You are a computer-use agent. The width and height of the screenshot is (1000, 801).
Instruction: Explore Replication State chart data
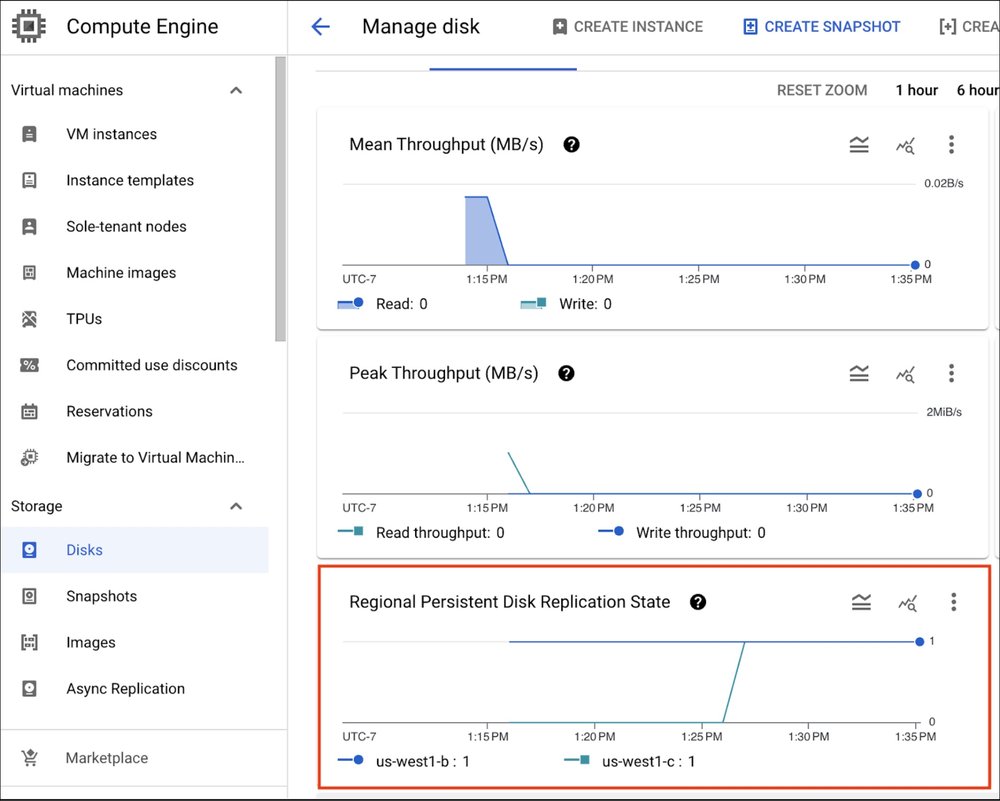coord(907,603)
